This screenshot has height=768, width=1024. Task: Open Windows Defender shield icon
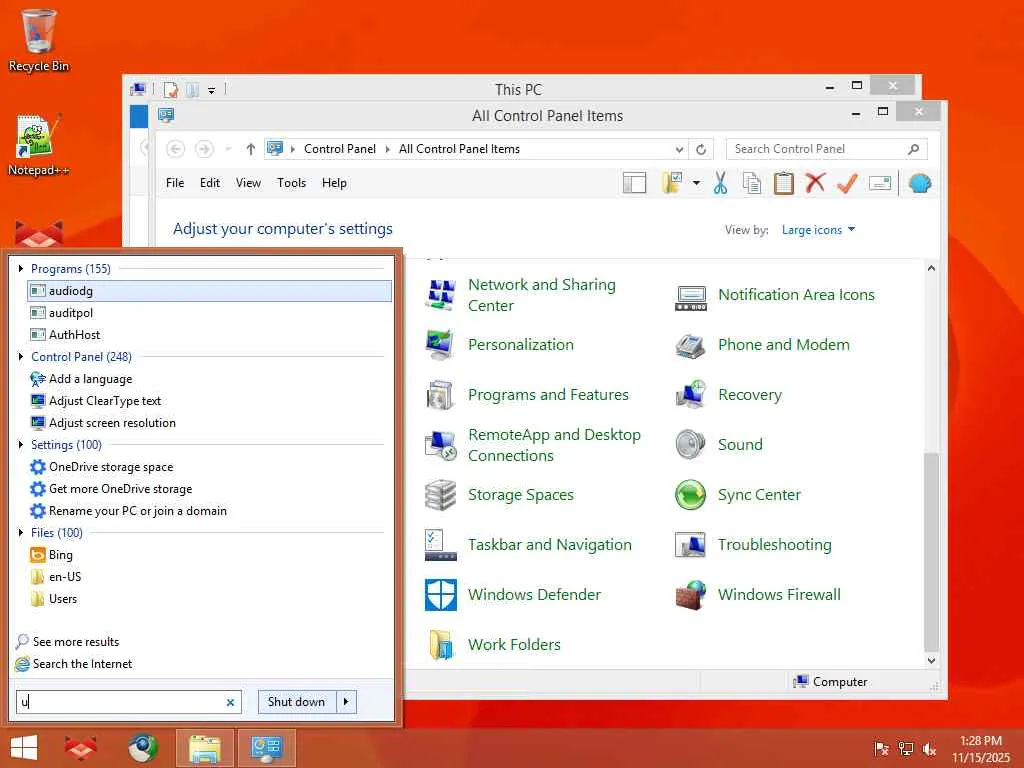pyautogui.click(x=440, y=594)
